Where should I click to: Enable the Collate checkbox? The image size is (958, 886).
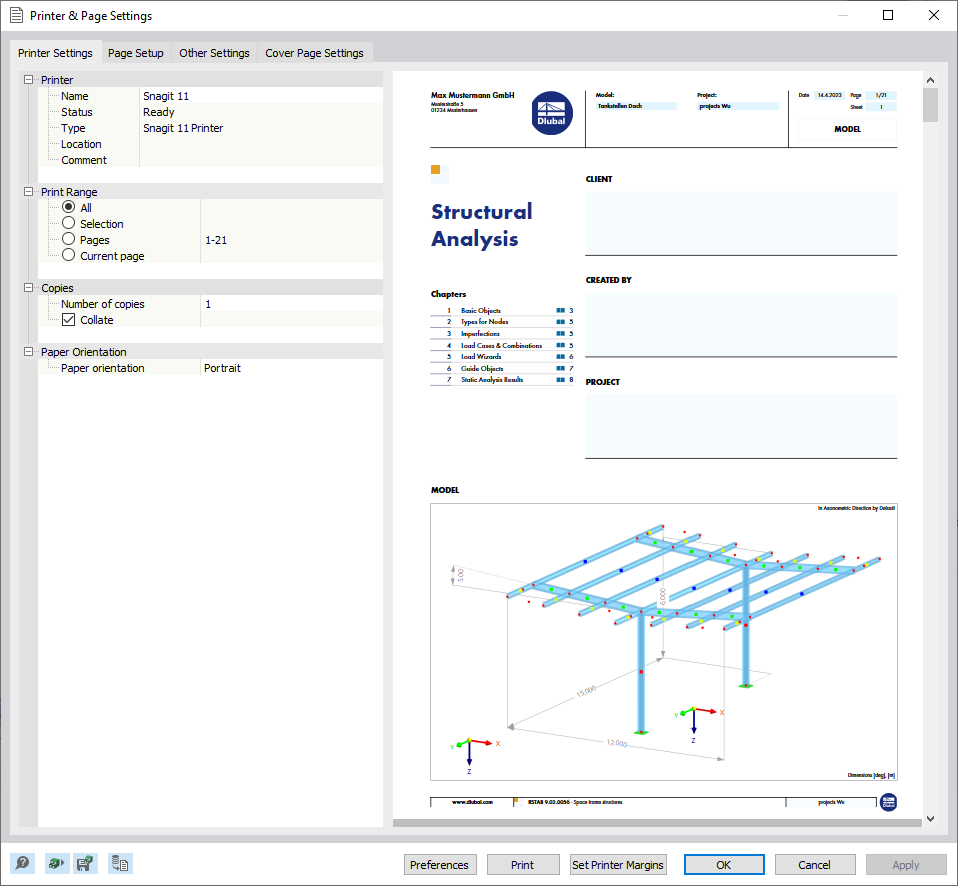point(68,320)
